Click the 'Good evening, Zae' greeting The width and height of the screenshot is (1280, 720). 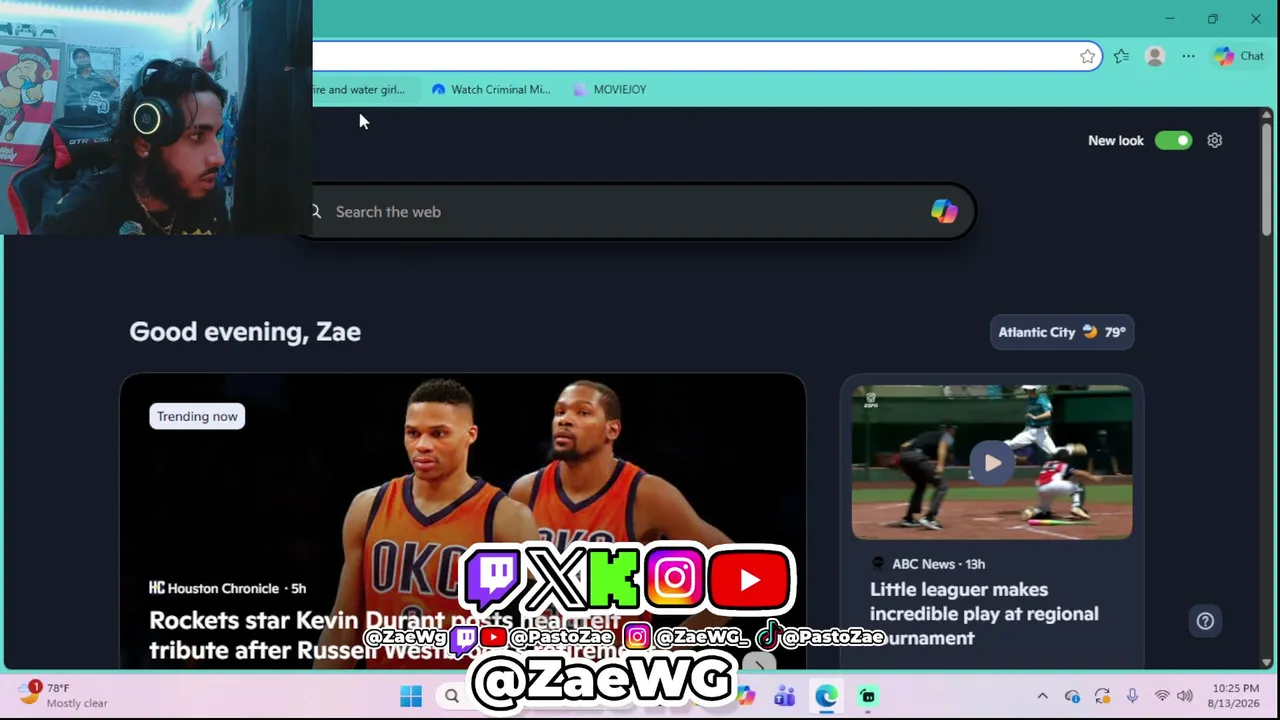coord(245,332)
